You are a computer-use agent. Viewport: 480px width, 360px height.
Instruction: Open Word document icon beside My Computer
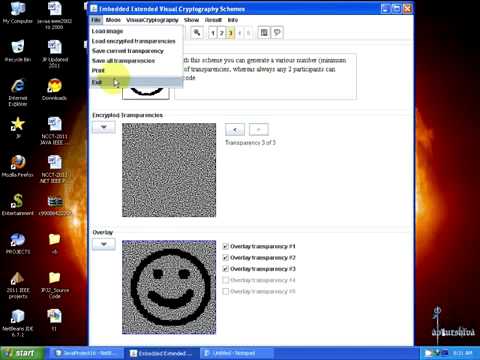click(x=54, y=15)
